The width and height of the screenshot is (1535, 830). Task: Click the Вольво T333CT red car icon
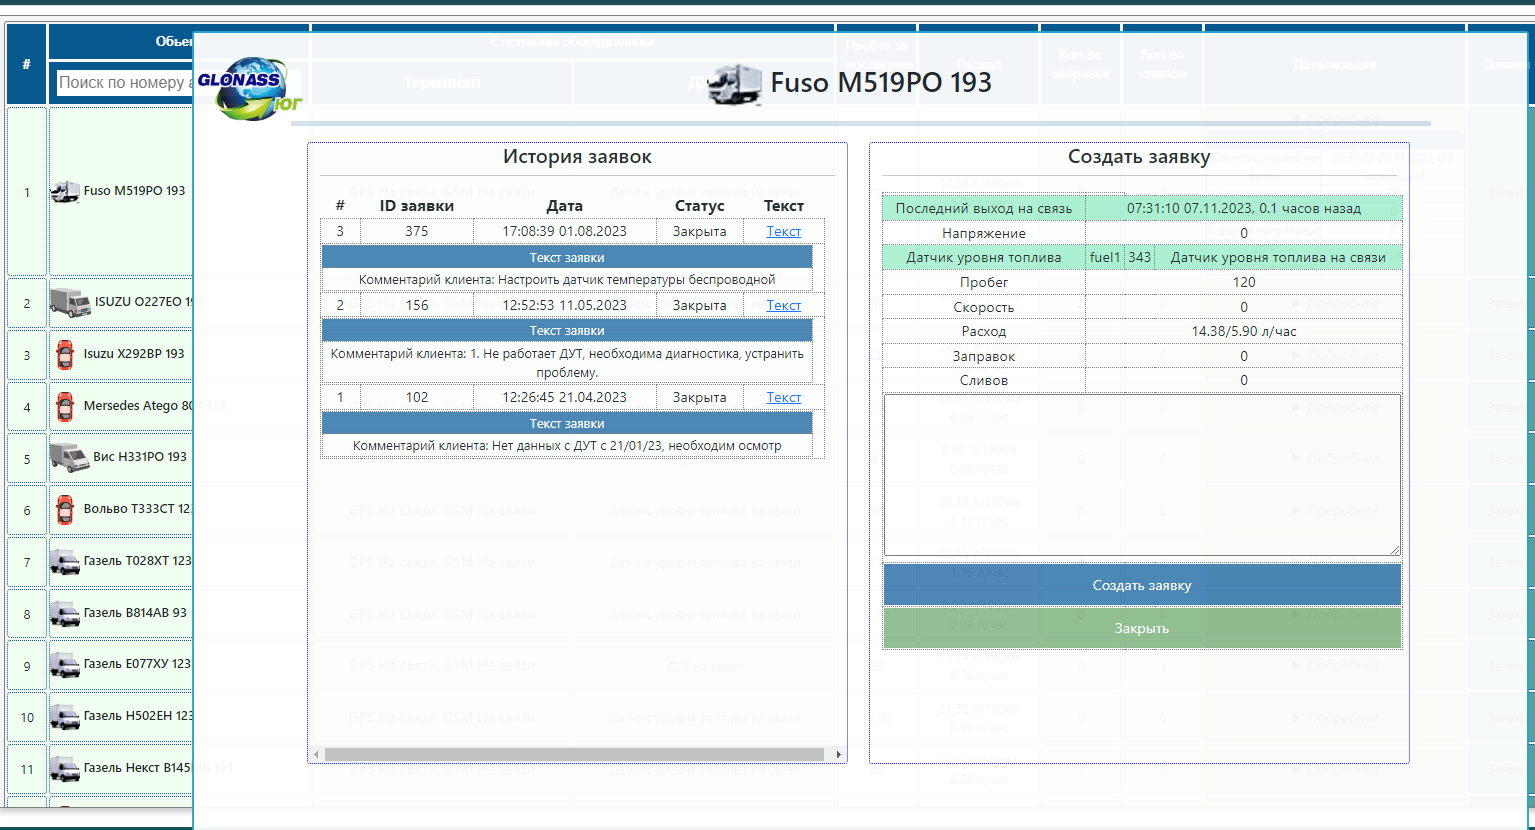[65, 509]
